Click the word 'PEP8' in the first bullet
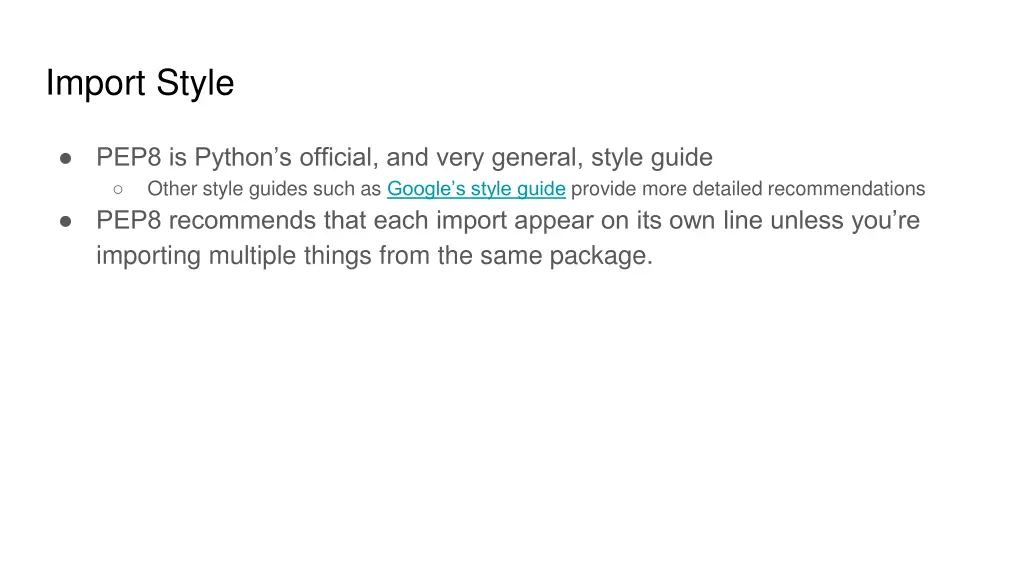Screen dimensions: 1024x576 pyautogui.click(x=129, y=157)
